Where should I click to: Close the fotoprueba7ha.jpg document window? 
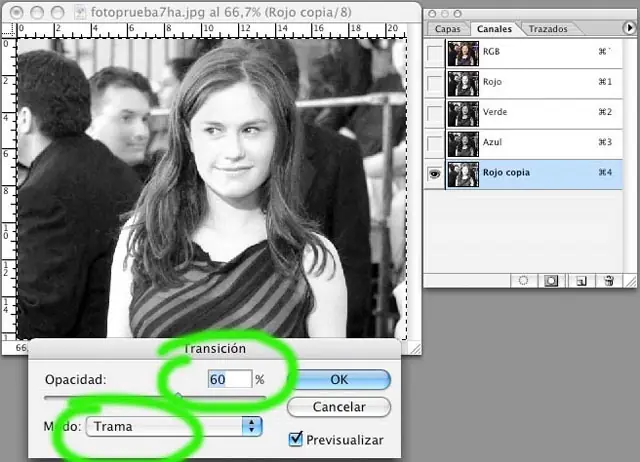coord(17,13)
